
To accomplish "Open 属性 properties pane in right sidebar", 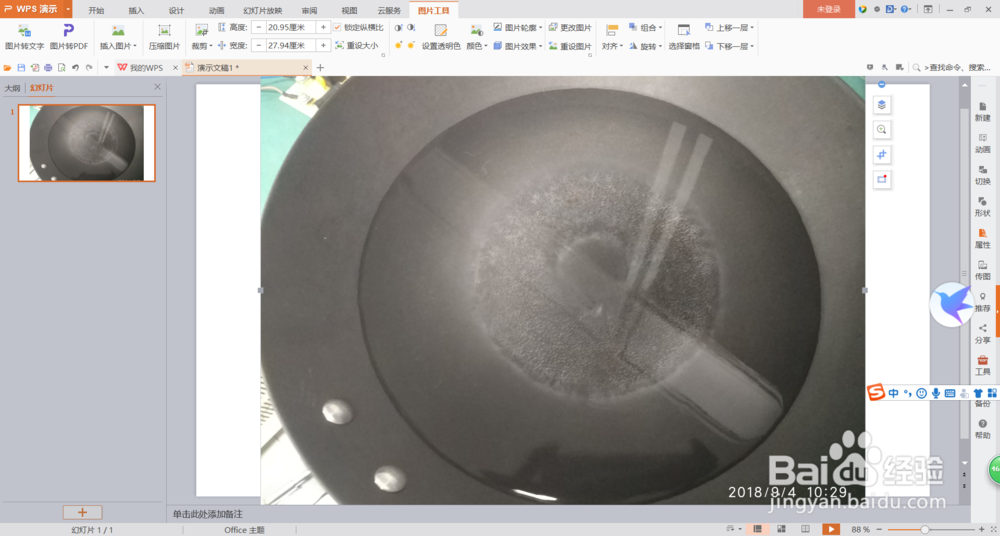I will (x=983, y=238).
